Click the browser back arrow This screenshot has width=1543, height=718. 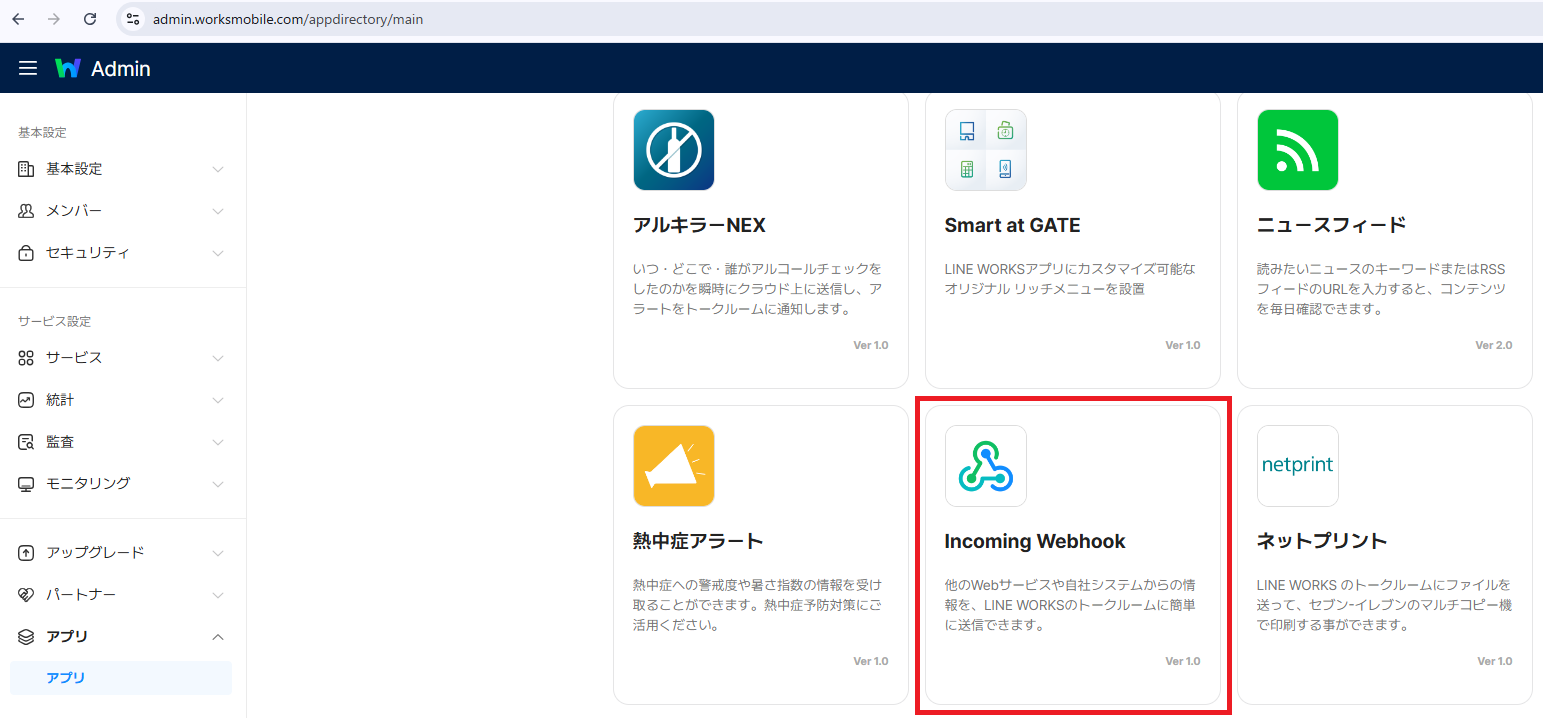(18, 19)
